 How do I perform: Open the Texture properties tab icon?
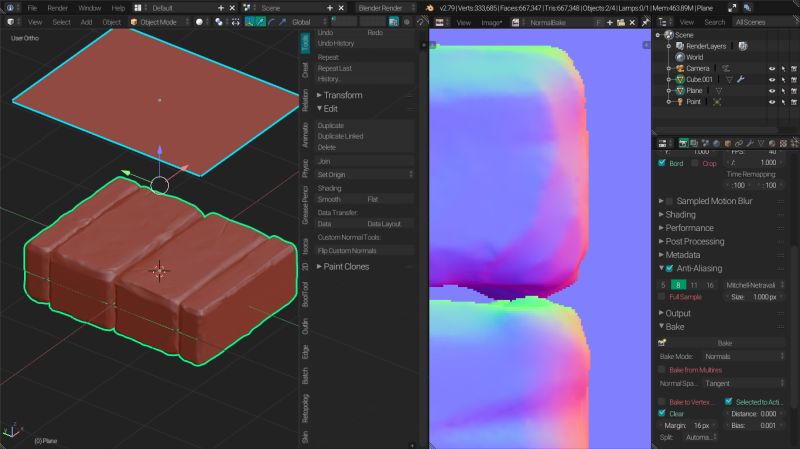[x=784, y=143]
